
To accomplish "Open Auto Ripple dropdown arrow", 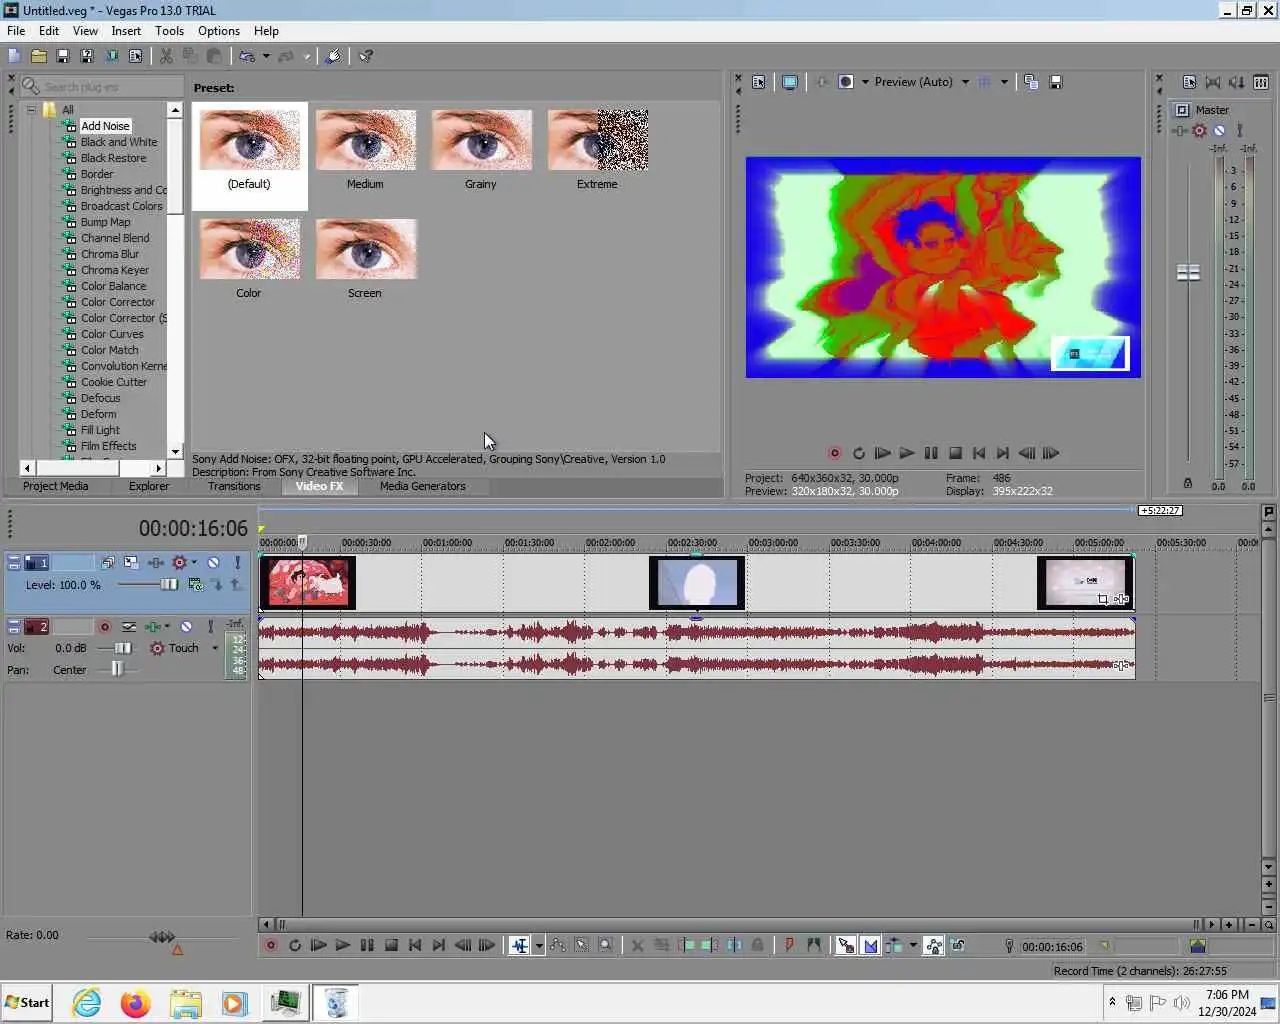I will click(913, 945).
